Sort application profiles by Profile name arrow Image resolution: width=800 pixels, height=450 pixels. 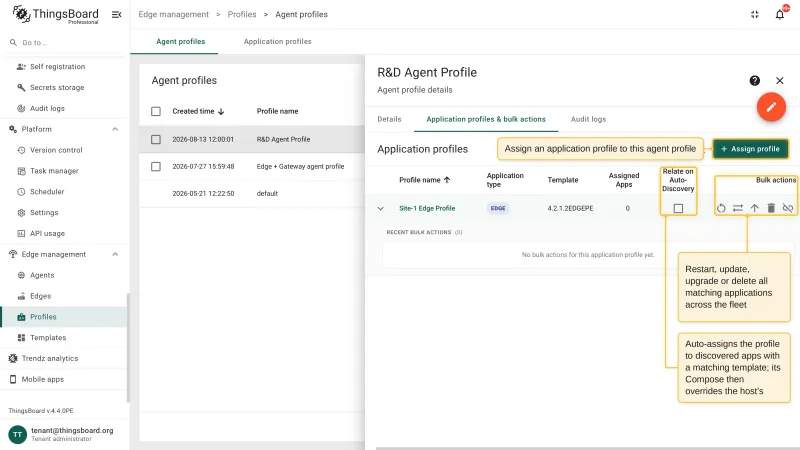(x=447, y=180)
